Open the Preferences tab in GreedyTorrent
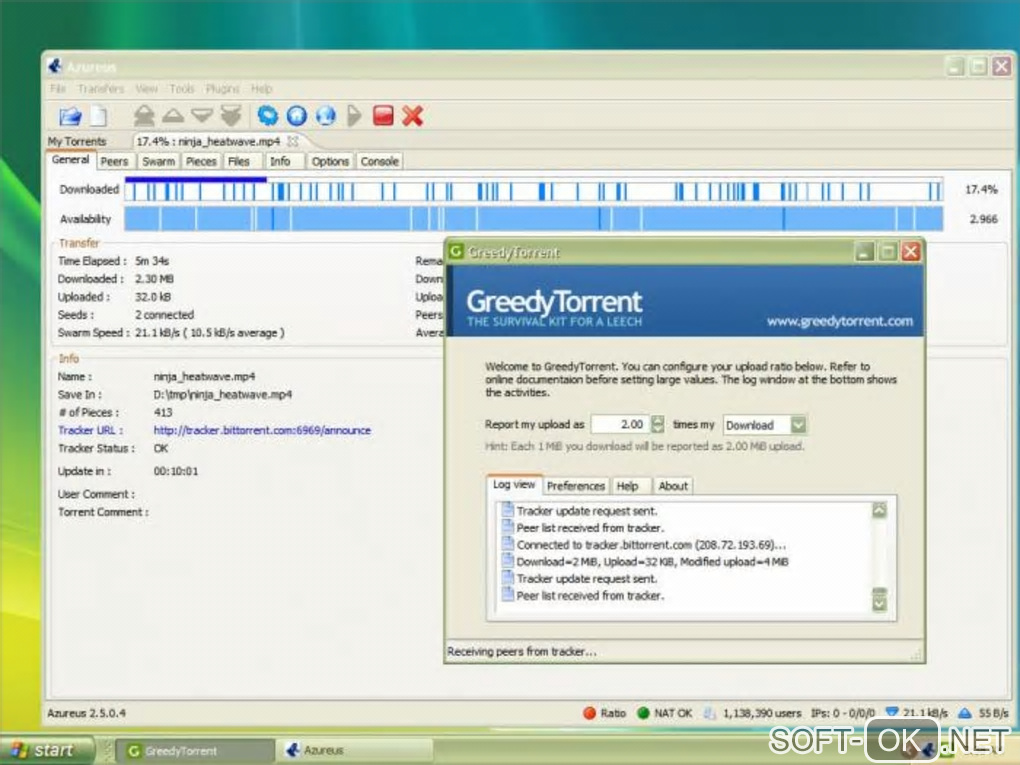Screen dimensions: 1020x765 point(576,486)
